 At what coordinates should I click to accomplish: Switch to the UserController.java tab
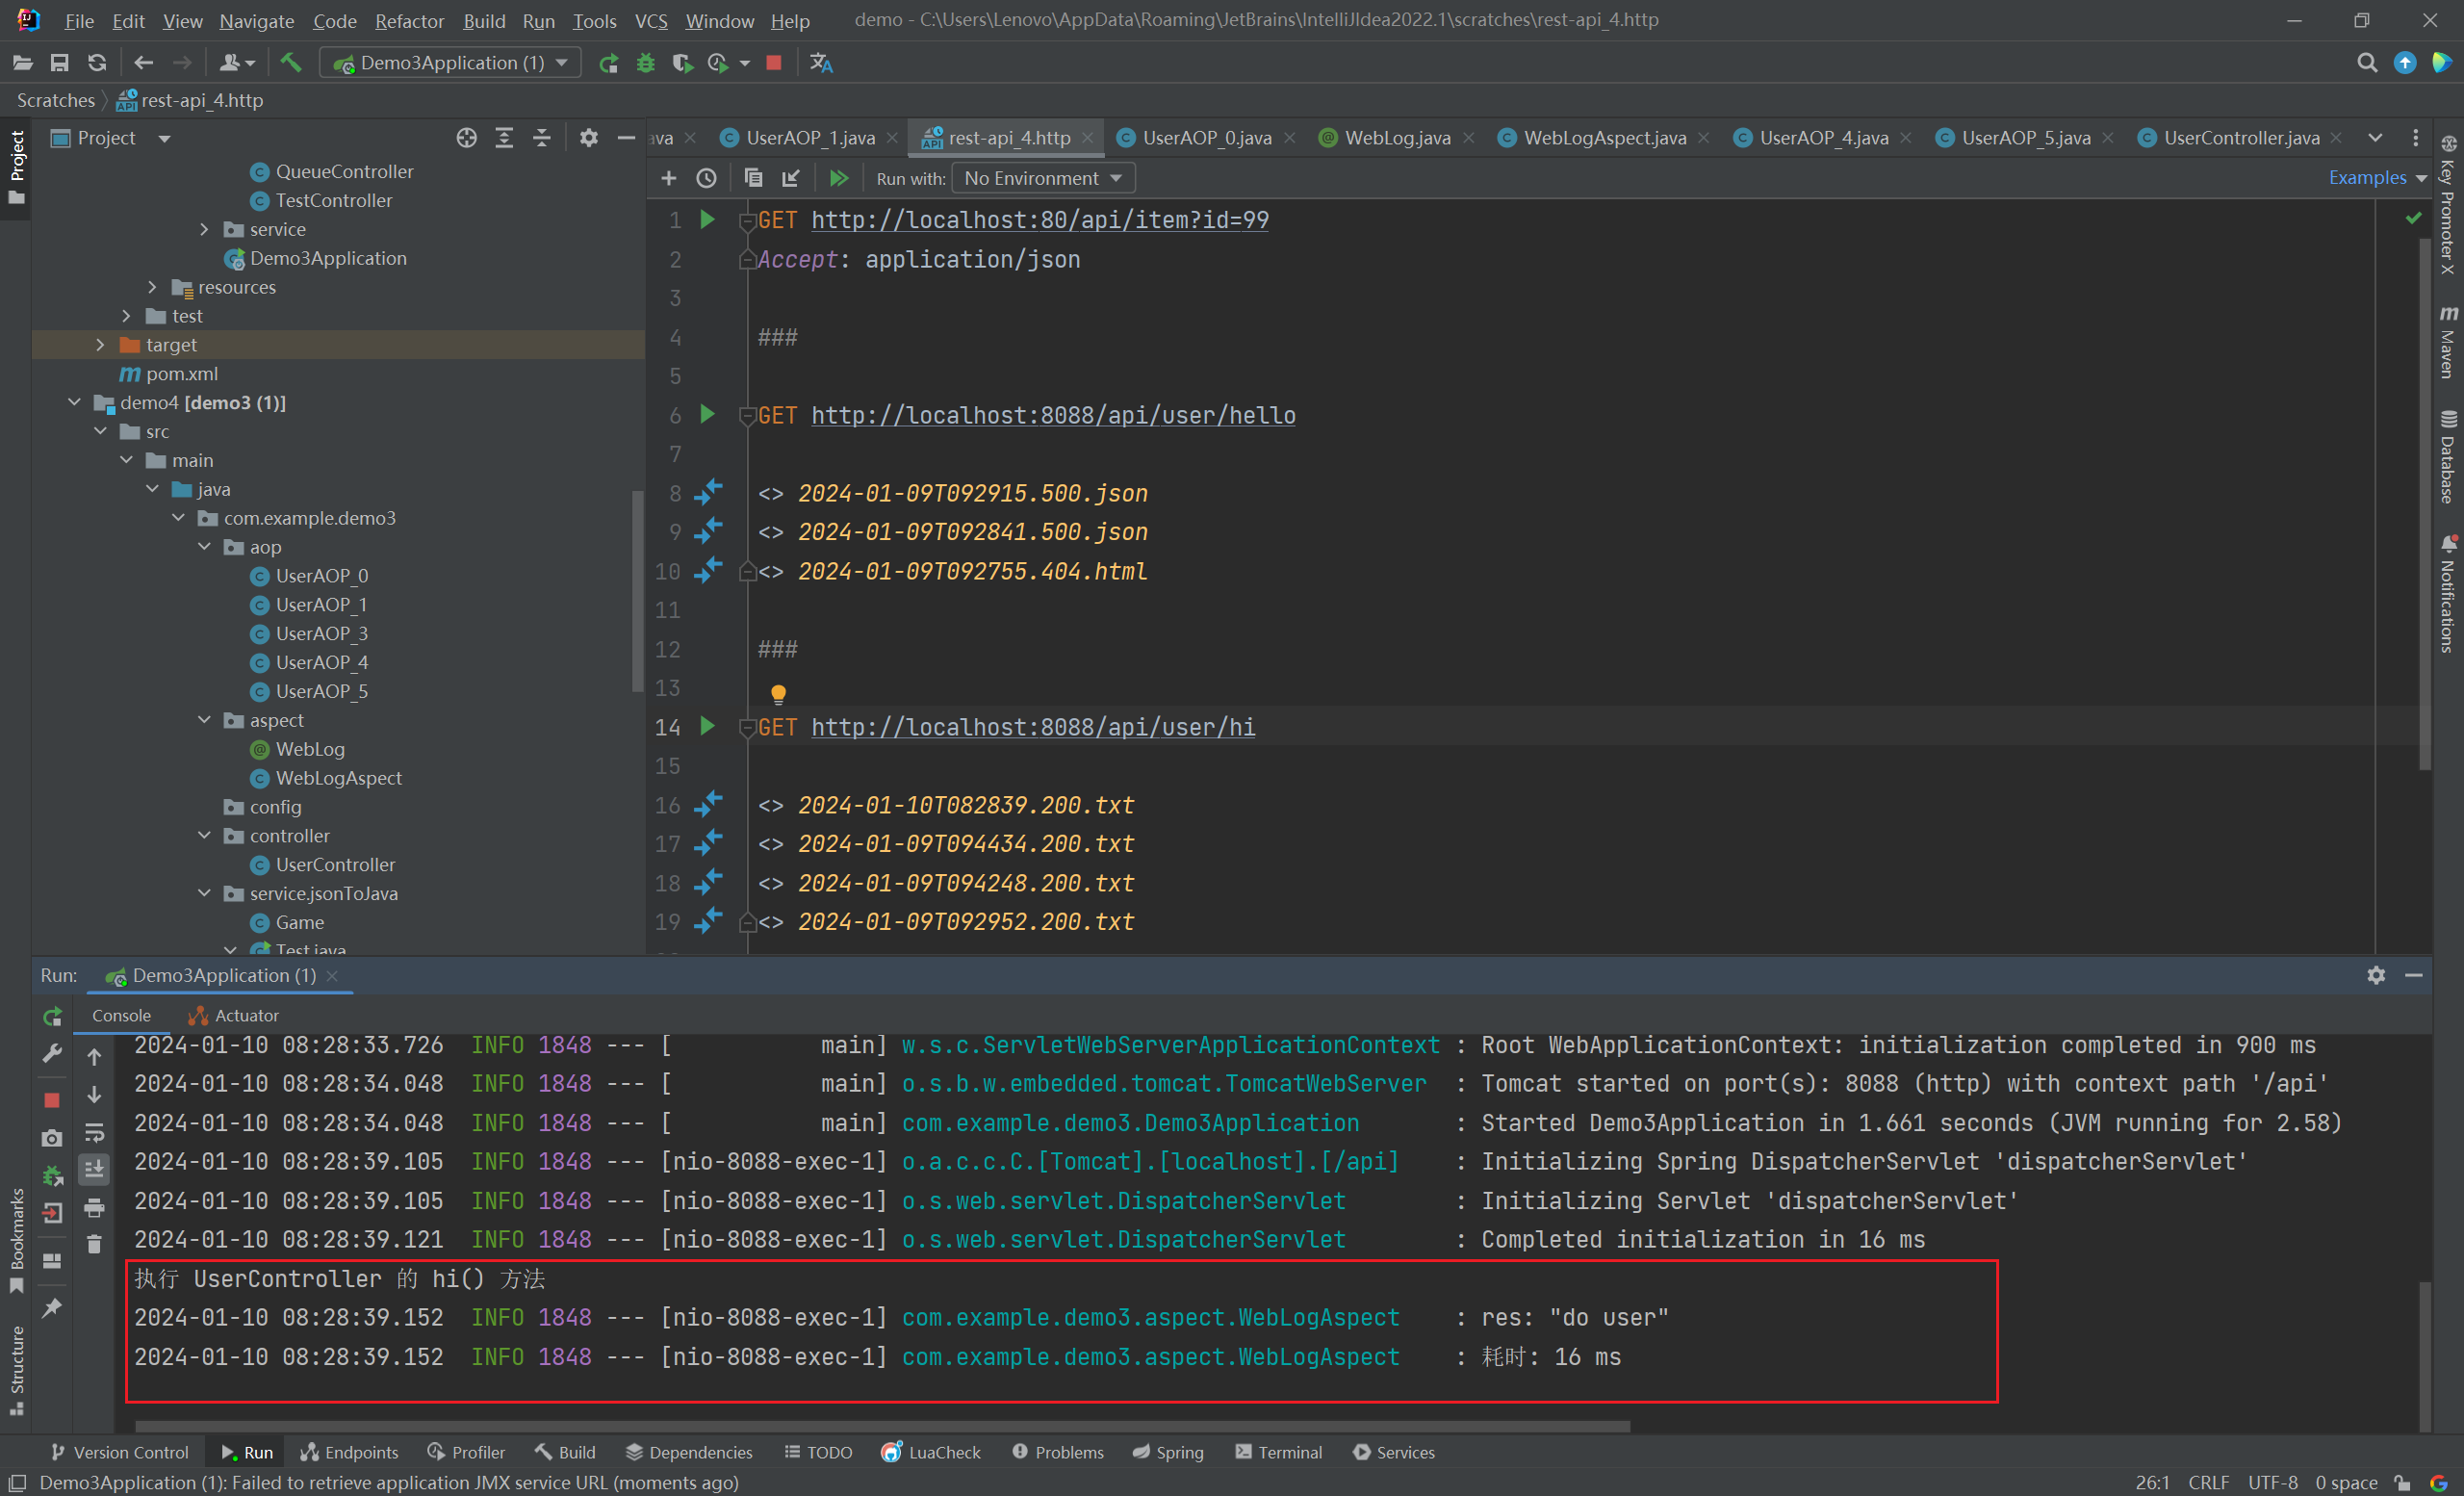coord(2241,138)
